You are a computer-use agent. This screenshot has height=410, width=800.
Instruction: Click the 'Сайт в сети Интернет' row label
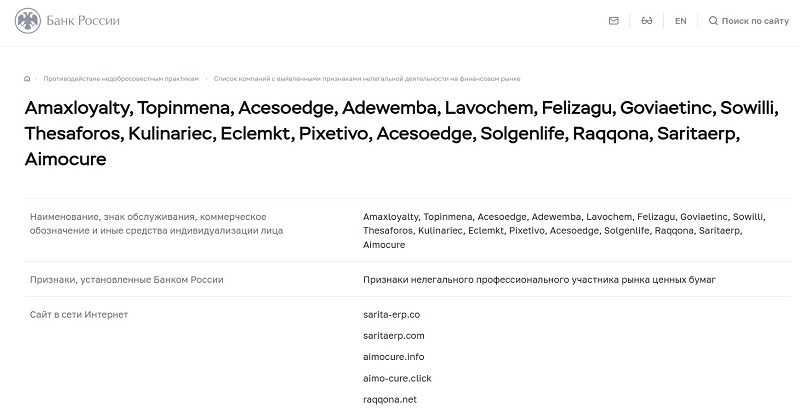[79, 314]
